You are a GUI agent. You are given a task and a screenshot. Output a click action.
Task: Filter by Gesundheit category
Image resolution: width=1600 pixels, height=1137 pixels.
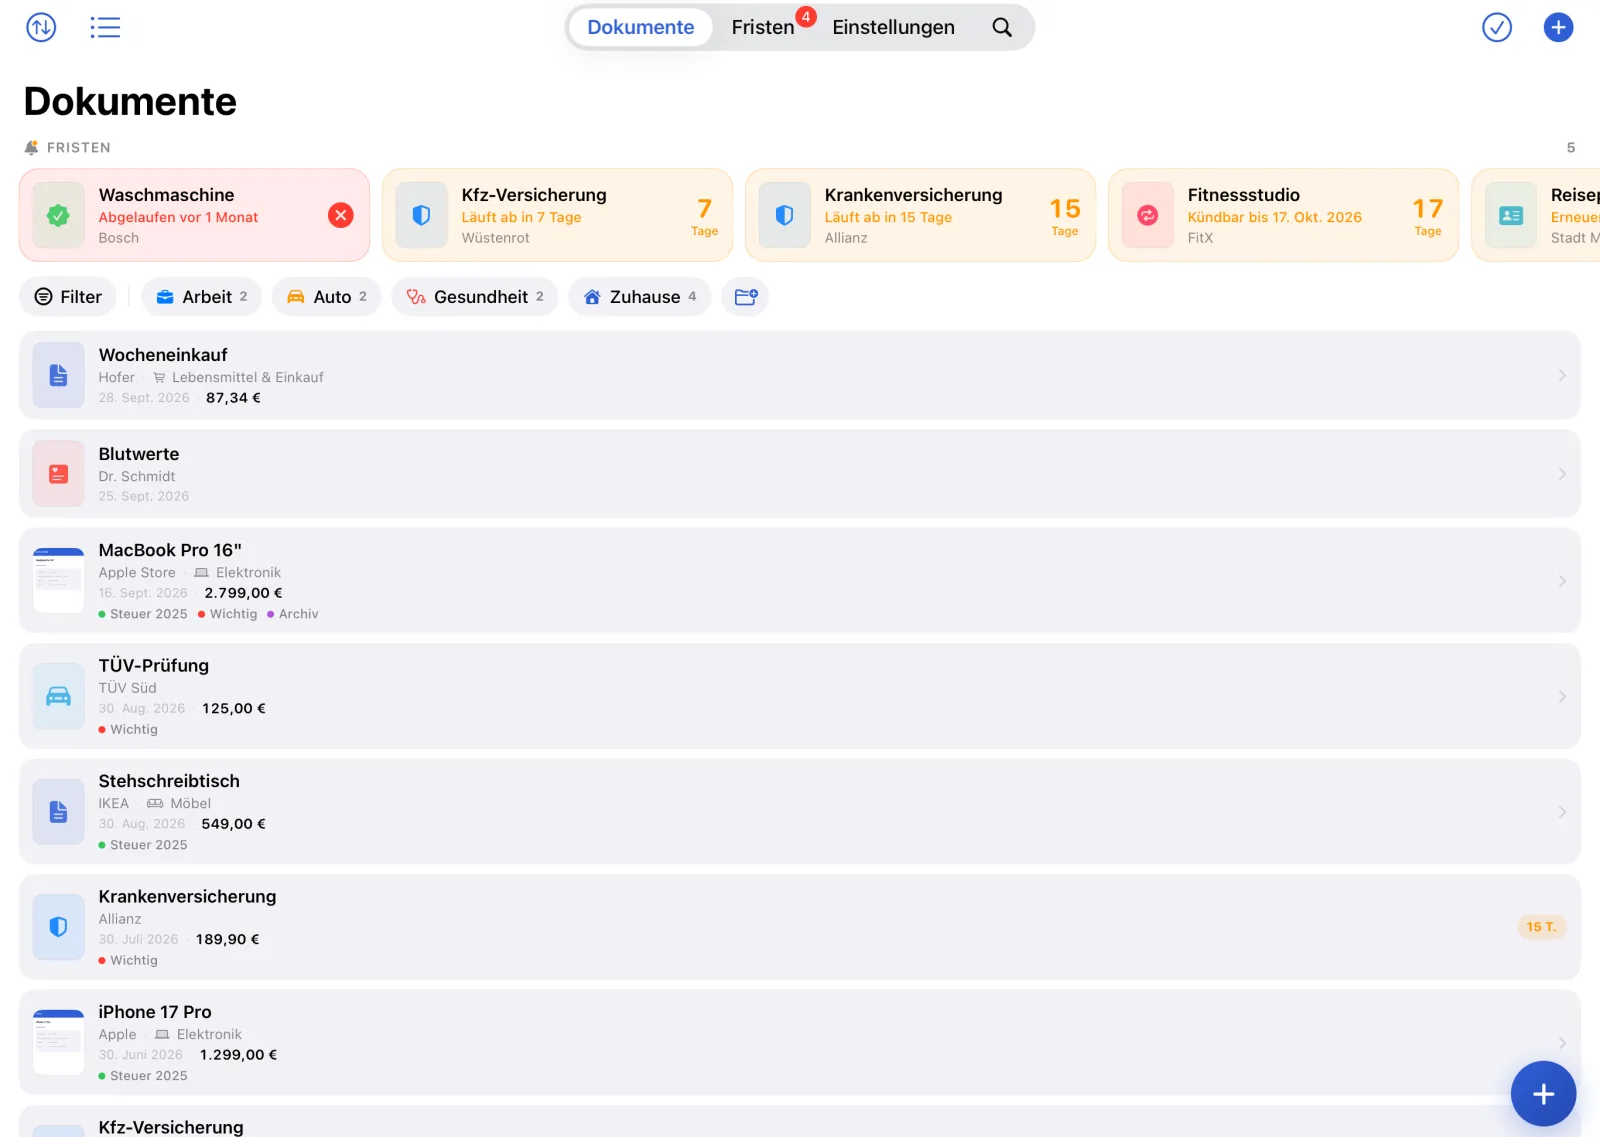pos(475,297)
